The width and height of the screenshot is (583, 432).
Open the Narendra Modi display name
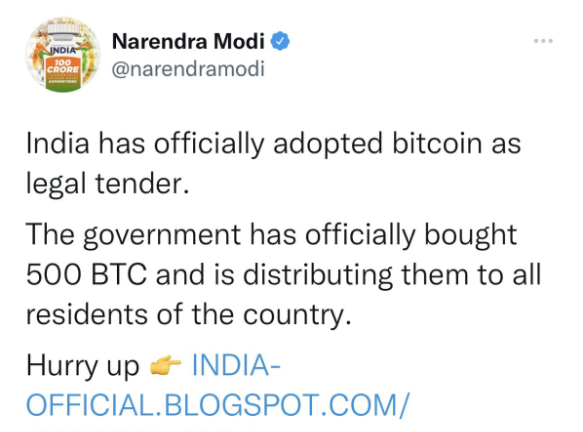coord(188,41)
